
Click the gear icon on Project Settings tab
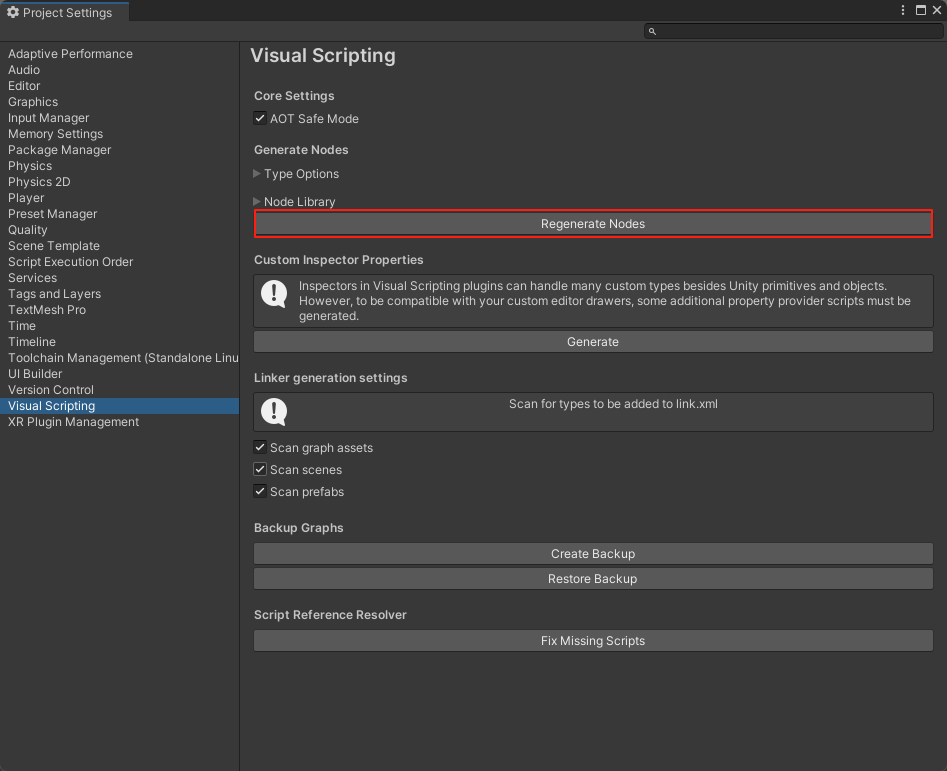(x=13, y=12)
